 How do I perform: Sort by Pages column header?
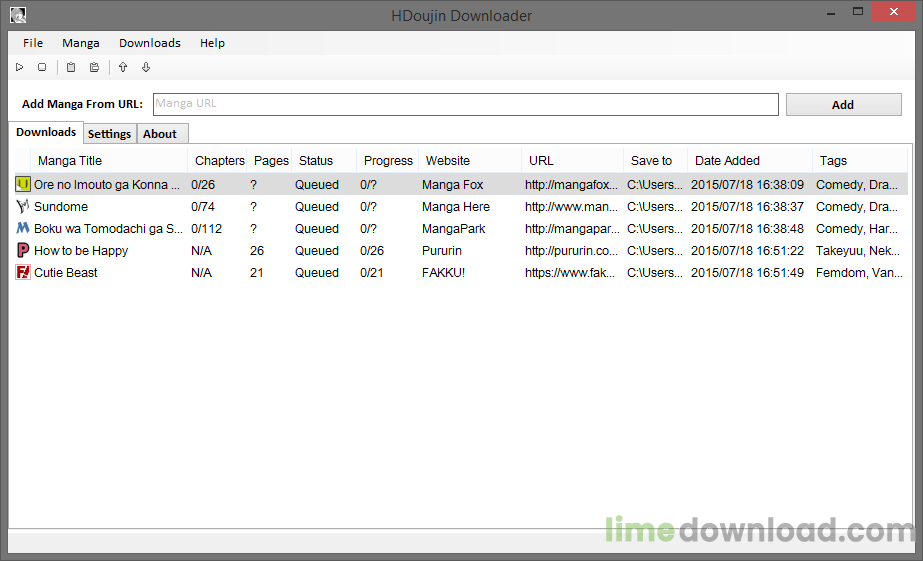pyautogui.click(x=270, y=161)
